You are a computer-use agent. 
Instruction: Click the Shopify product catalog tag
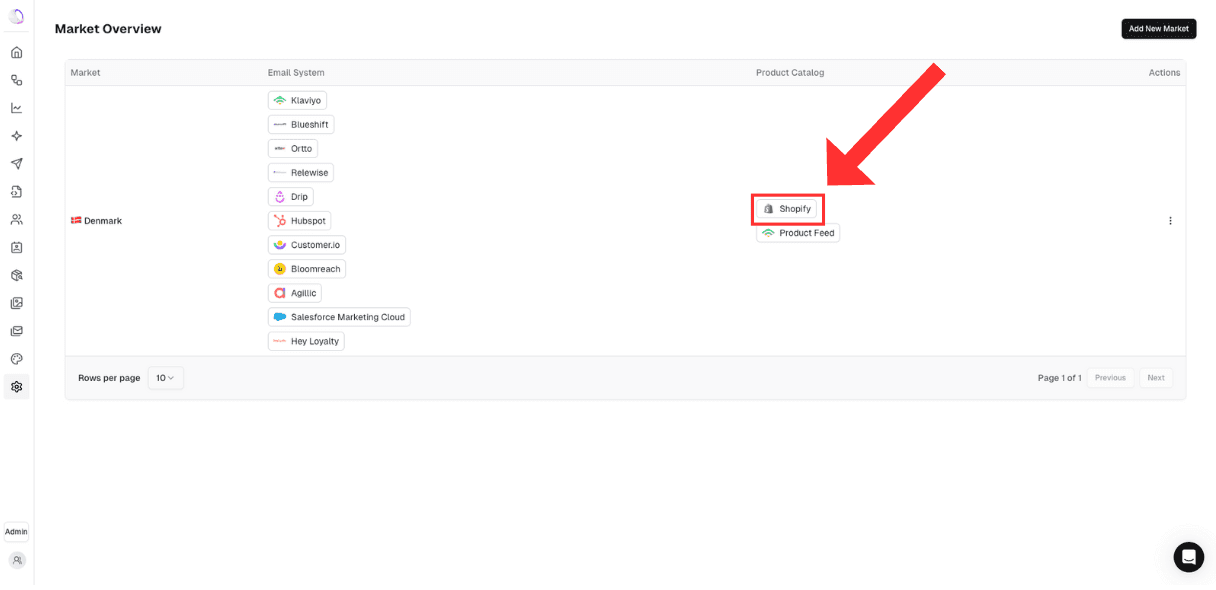pos(787,209)
